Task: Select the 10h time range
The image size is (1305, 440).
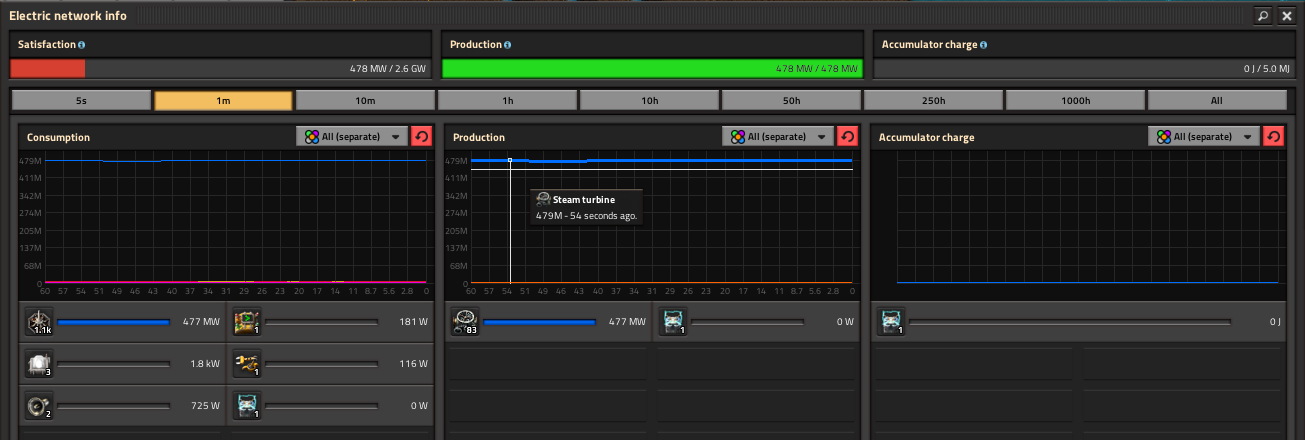Action: [649, 101]
